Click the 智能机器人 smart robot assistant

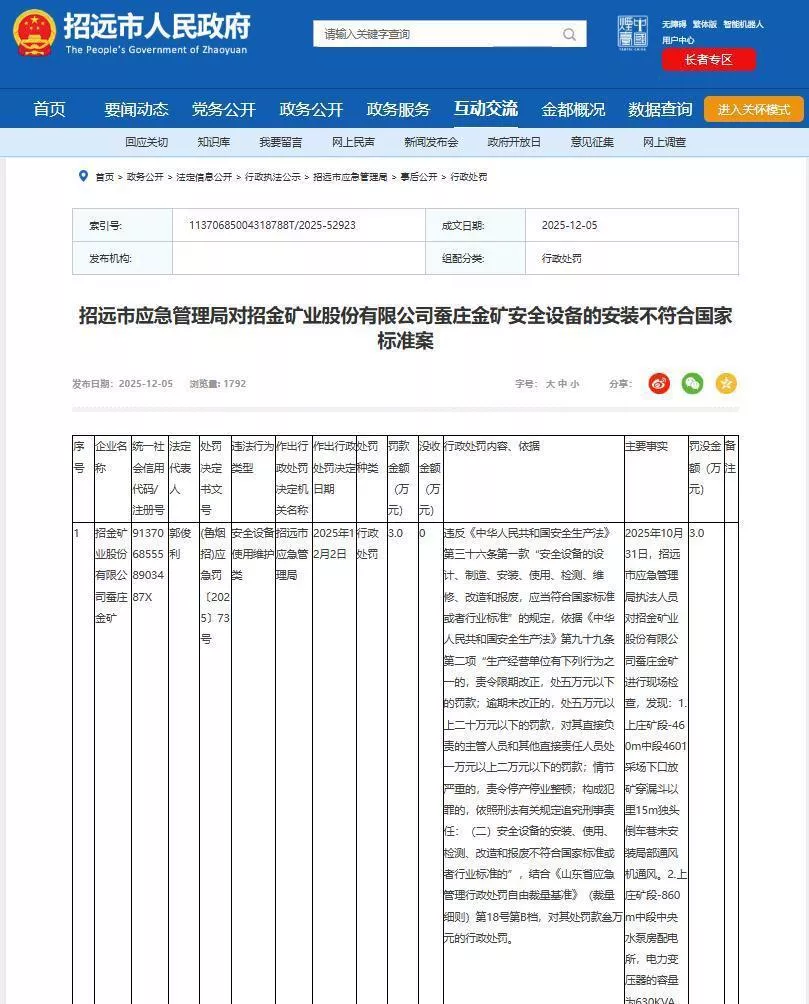[743, 24]
